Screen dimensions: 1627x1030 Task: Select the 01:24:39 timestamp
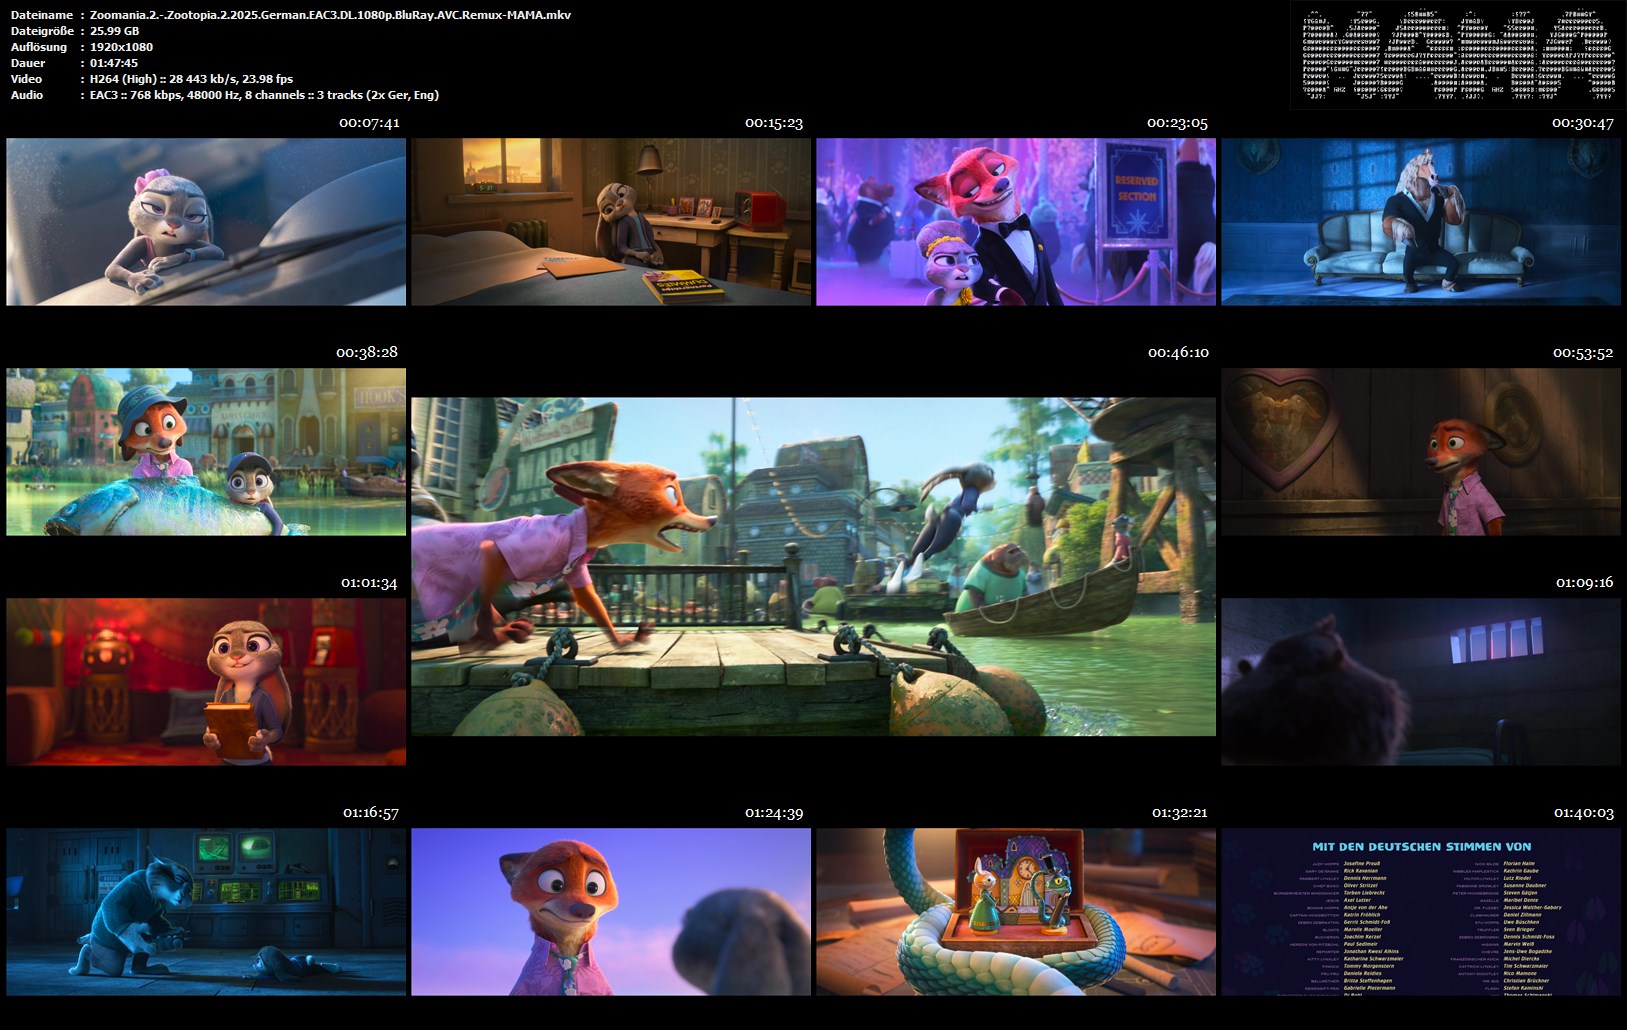[774, 812]
